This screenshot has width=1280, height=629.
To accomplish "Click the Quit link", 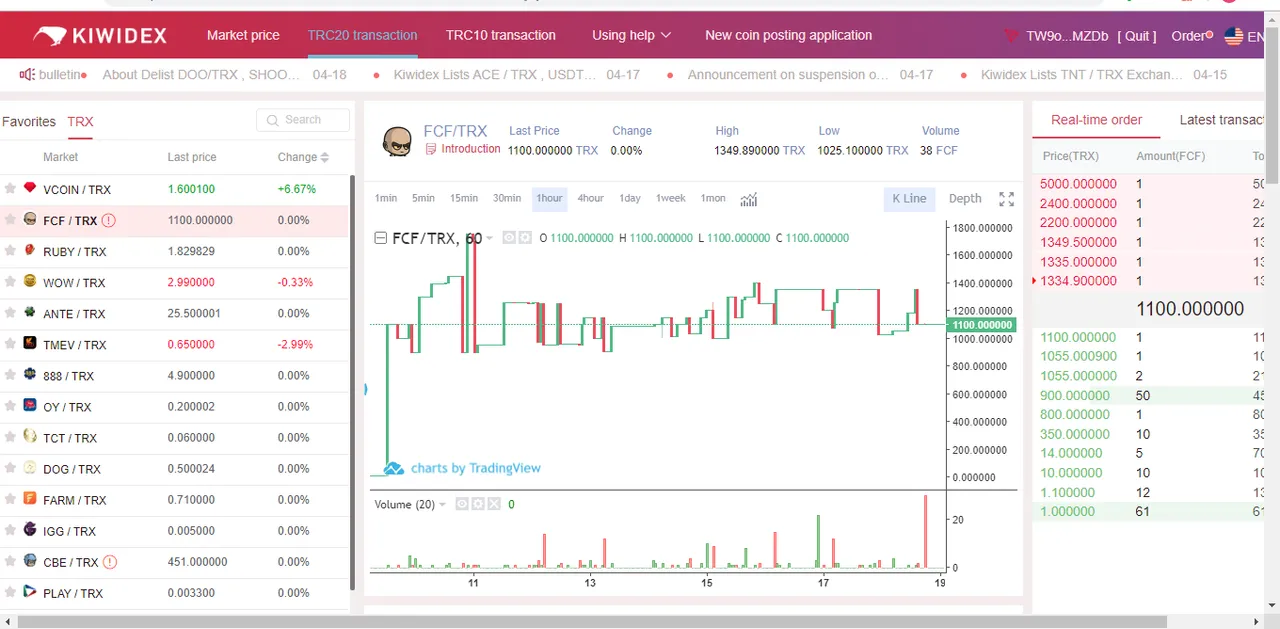I will [x=1137, y=36].
